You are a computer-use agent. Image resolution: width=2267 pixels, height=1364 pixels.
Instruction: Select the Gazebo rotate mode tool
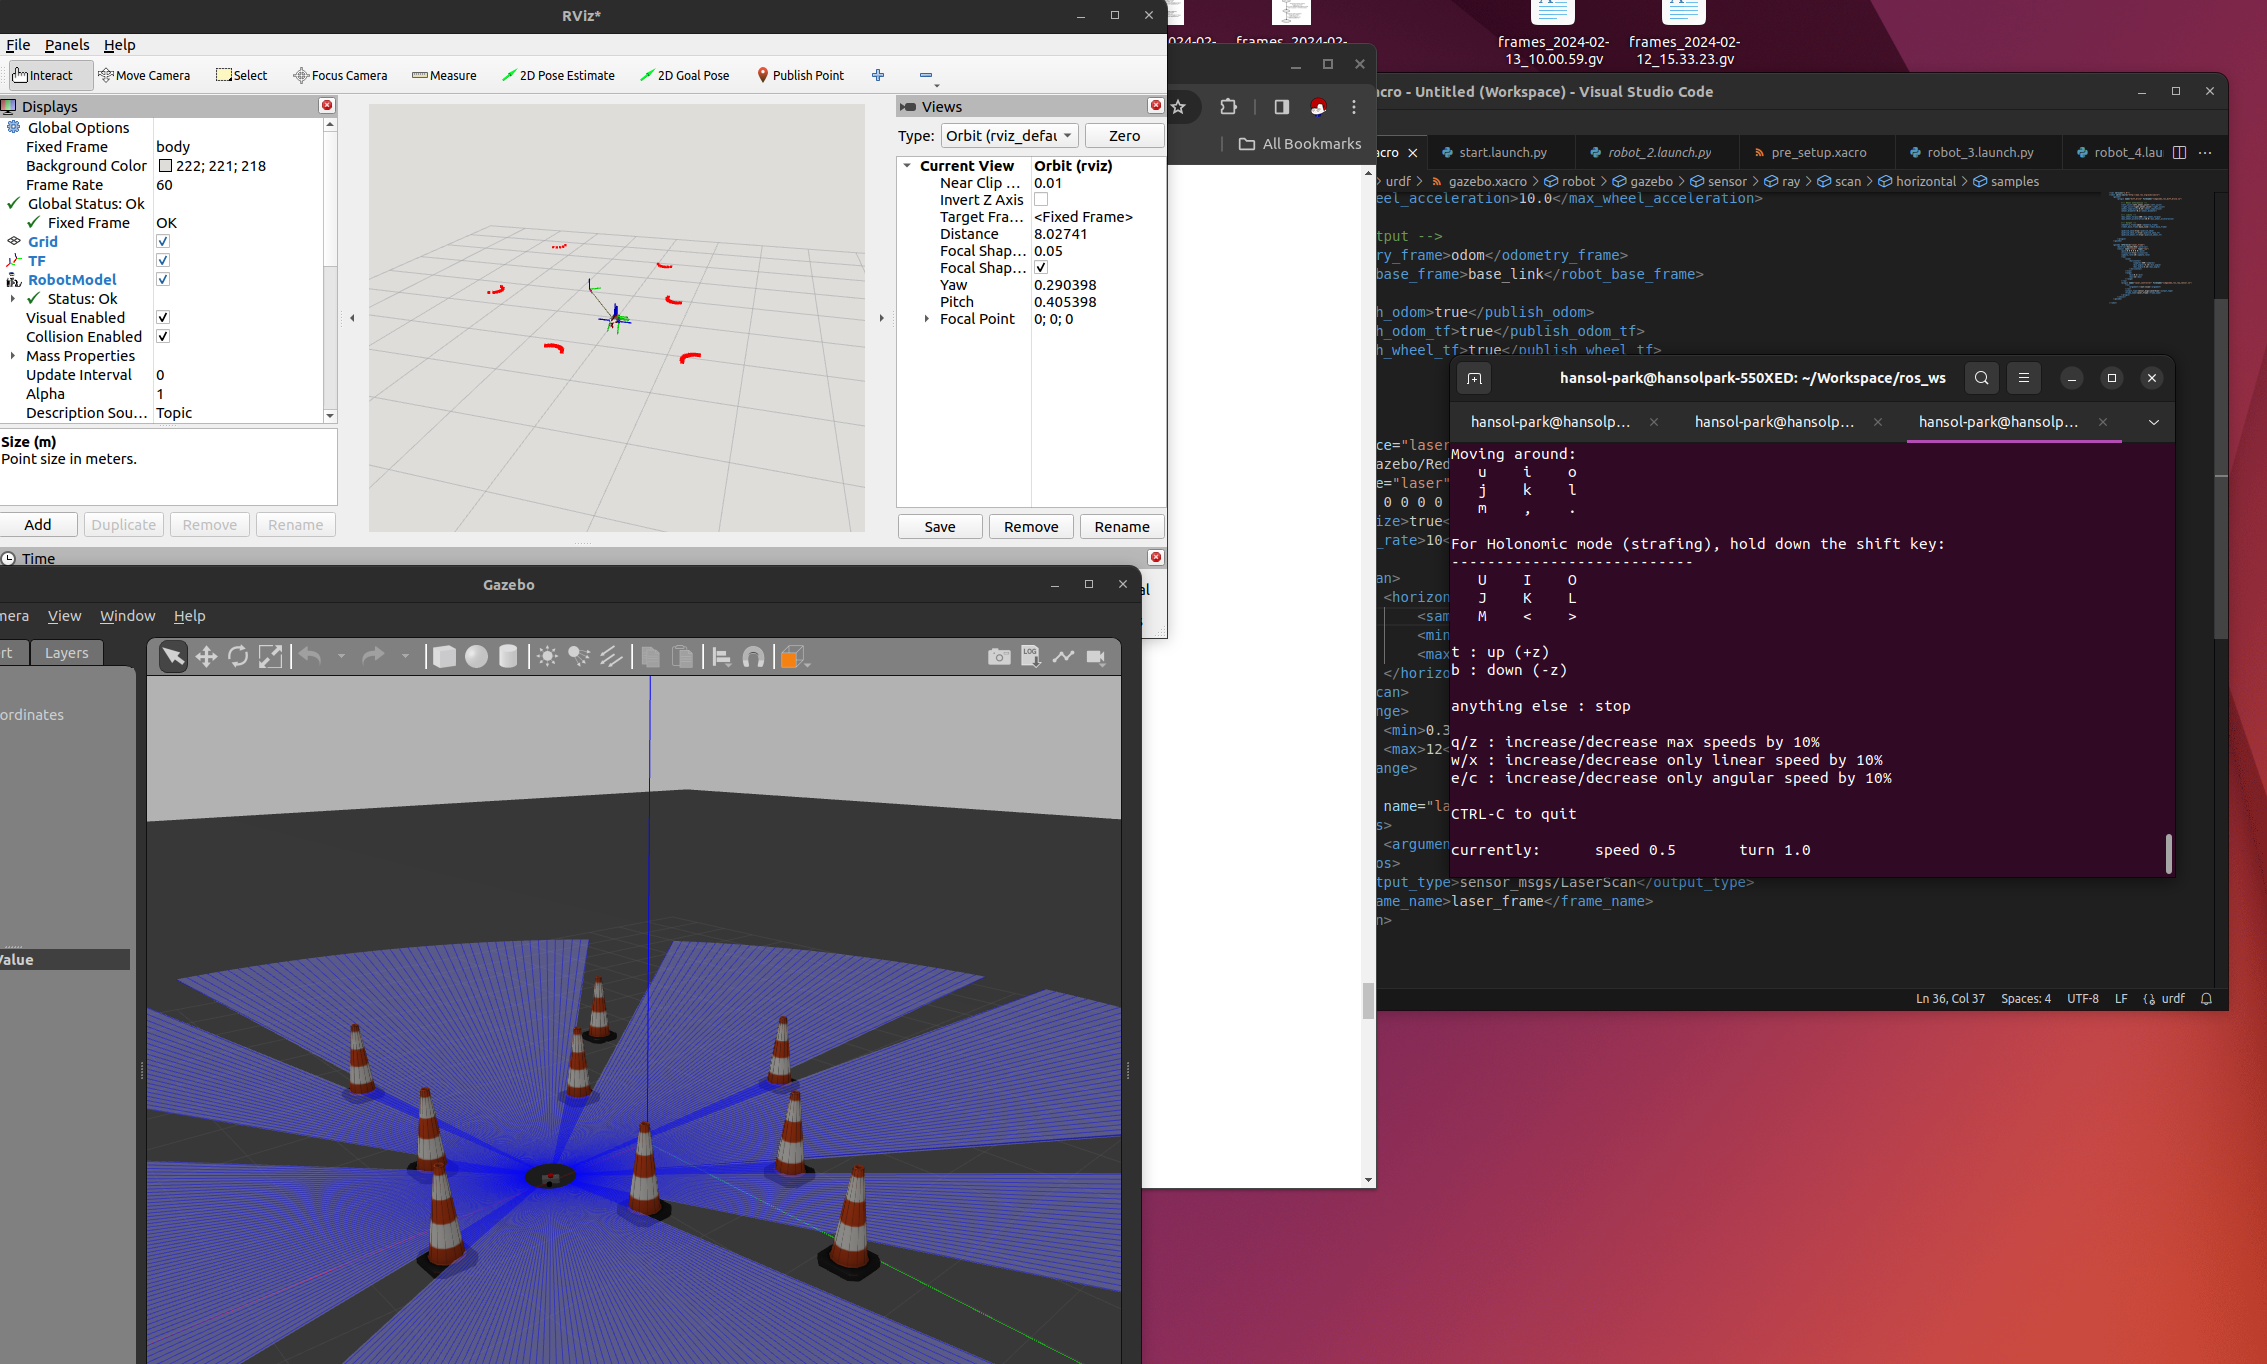tap(238, 657)
